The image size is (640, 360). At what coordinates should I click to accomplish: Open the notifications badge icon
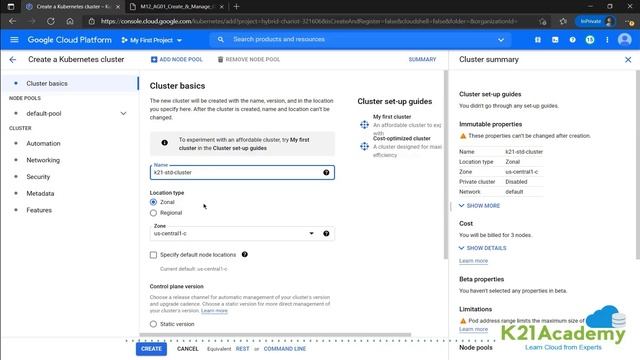point(590,40)
